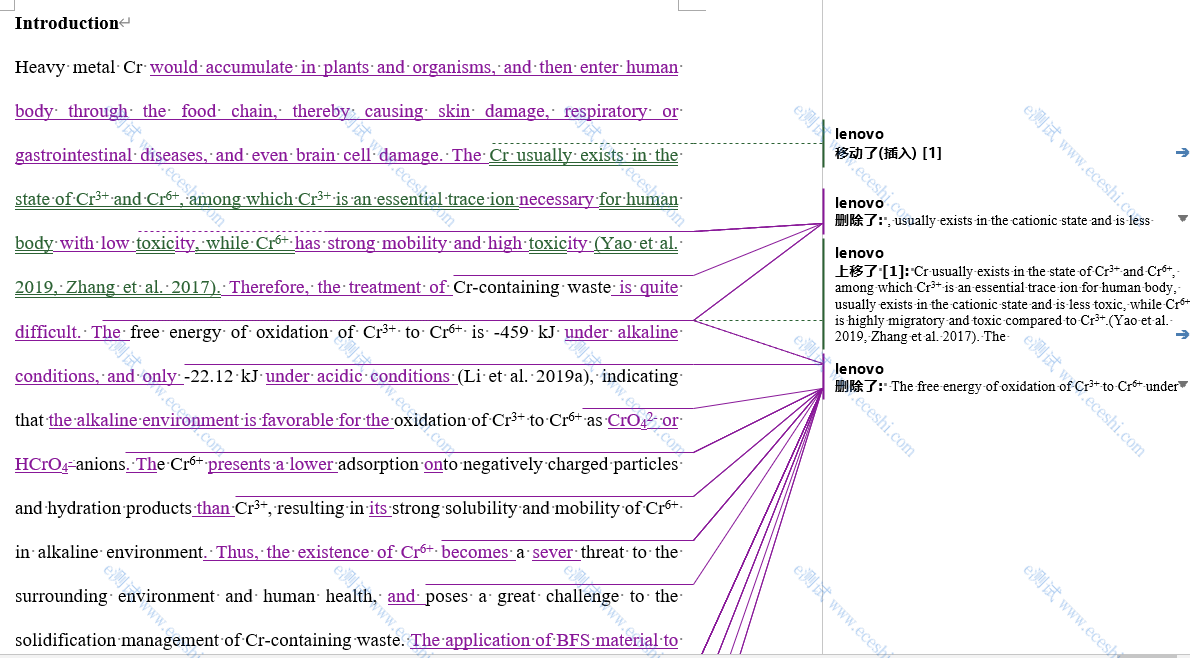Click the inserted 'HCrO4' anion text

(42, 465)
